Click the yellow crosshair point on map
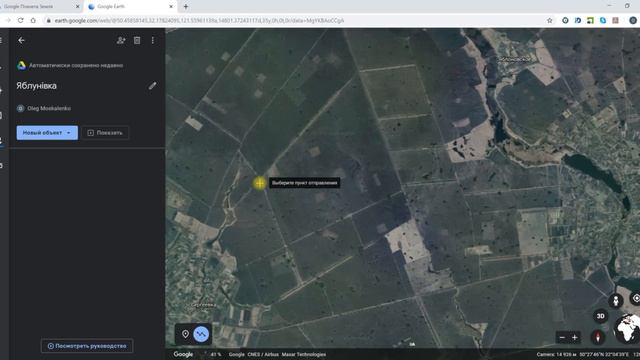640x360 pixels. (x=260, y=183)
